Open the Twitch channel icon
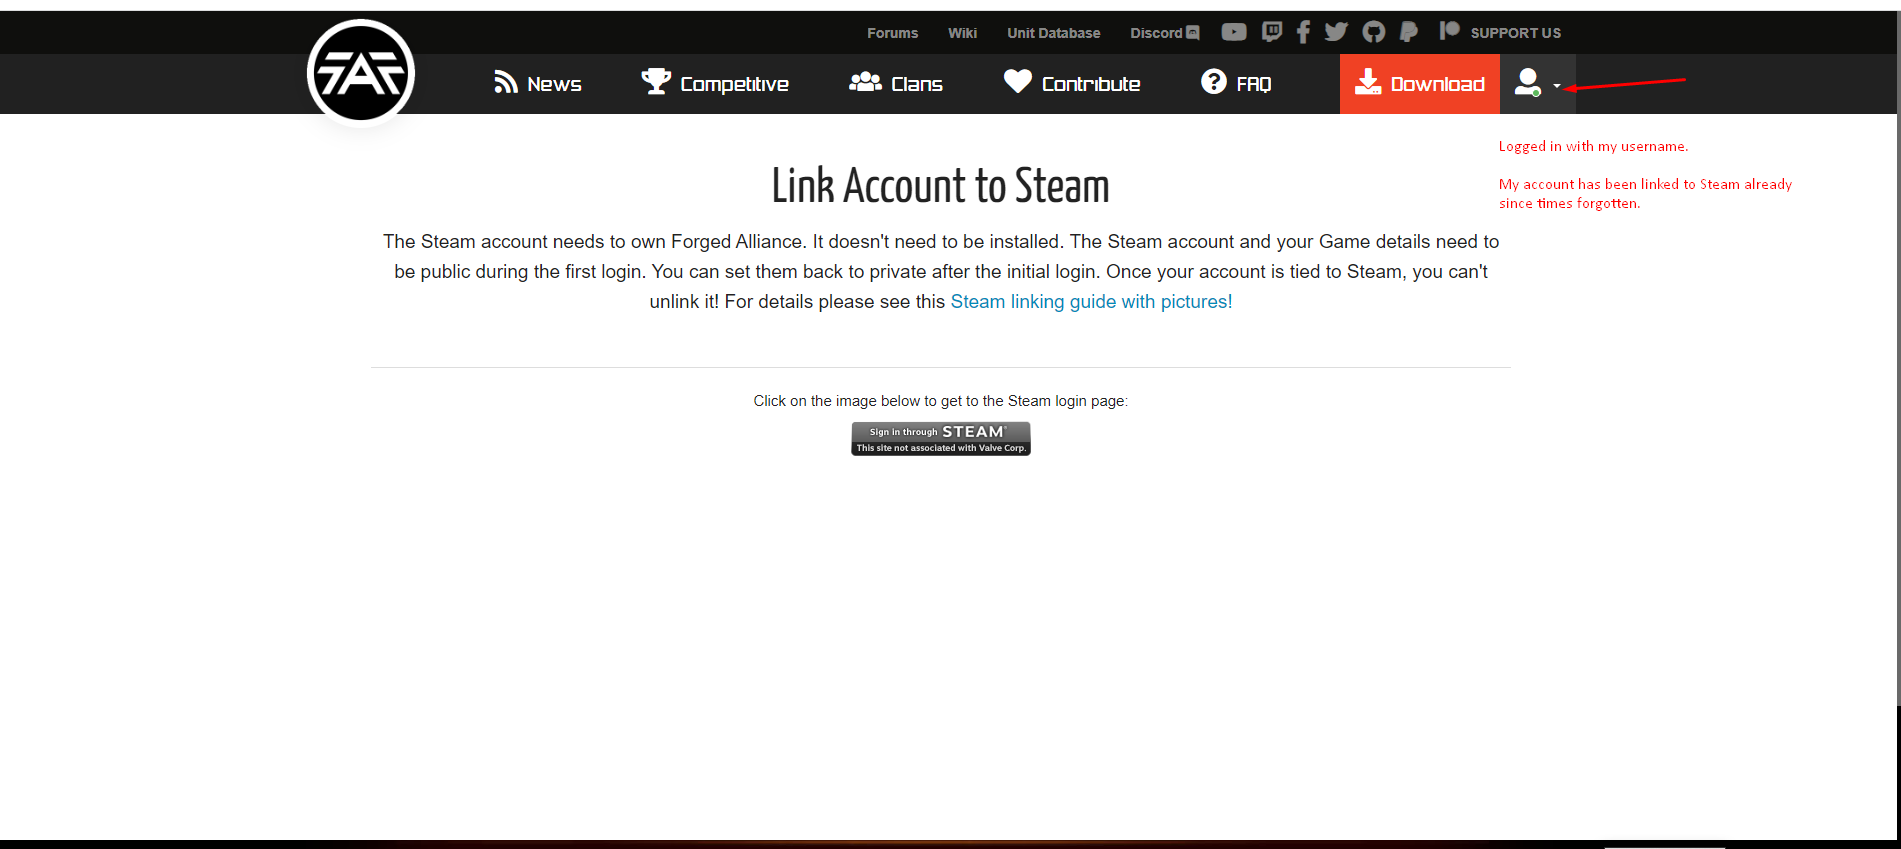 click(1272, 32)
